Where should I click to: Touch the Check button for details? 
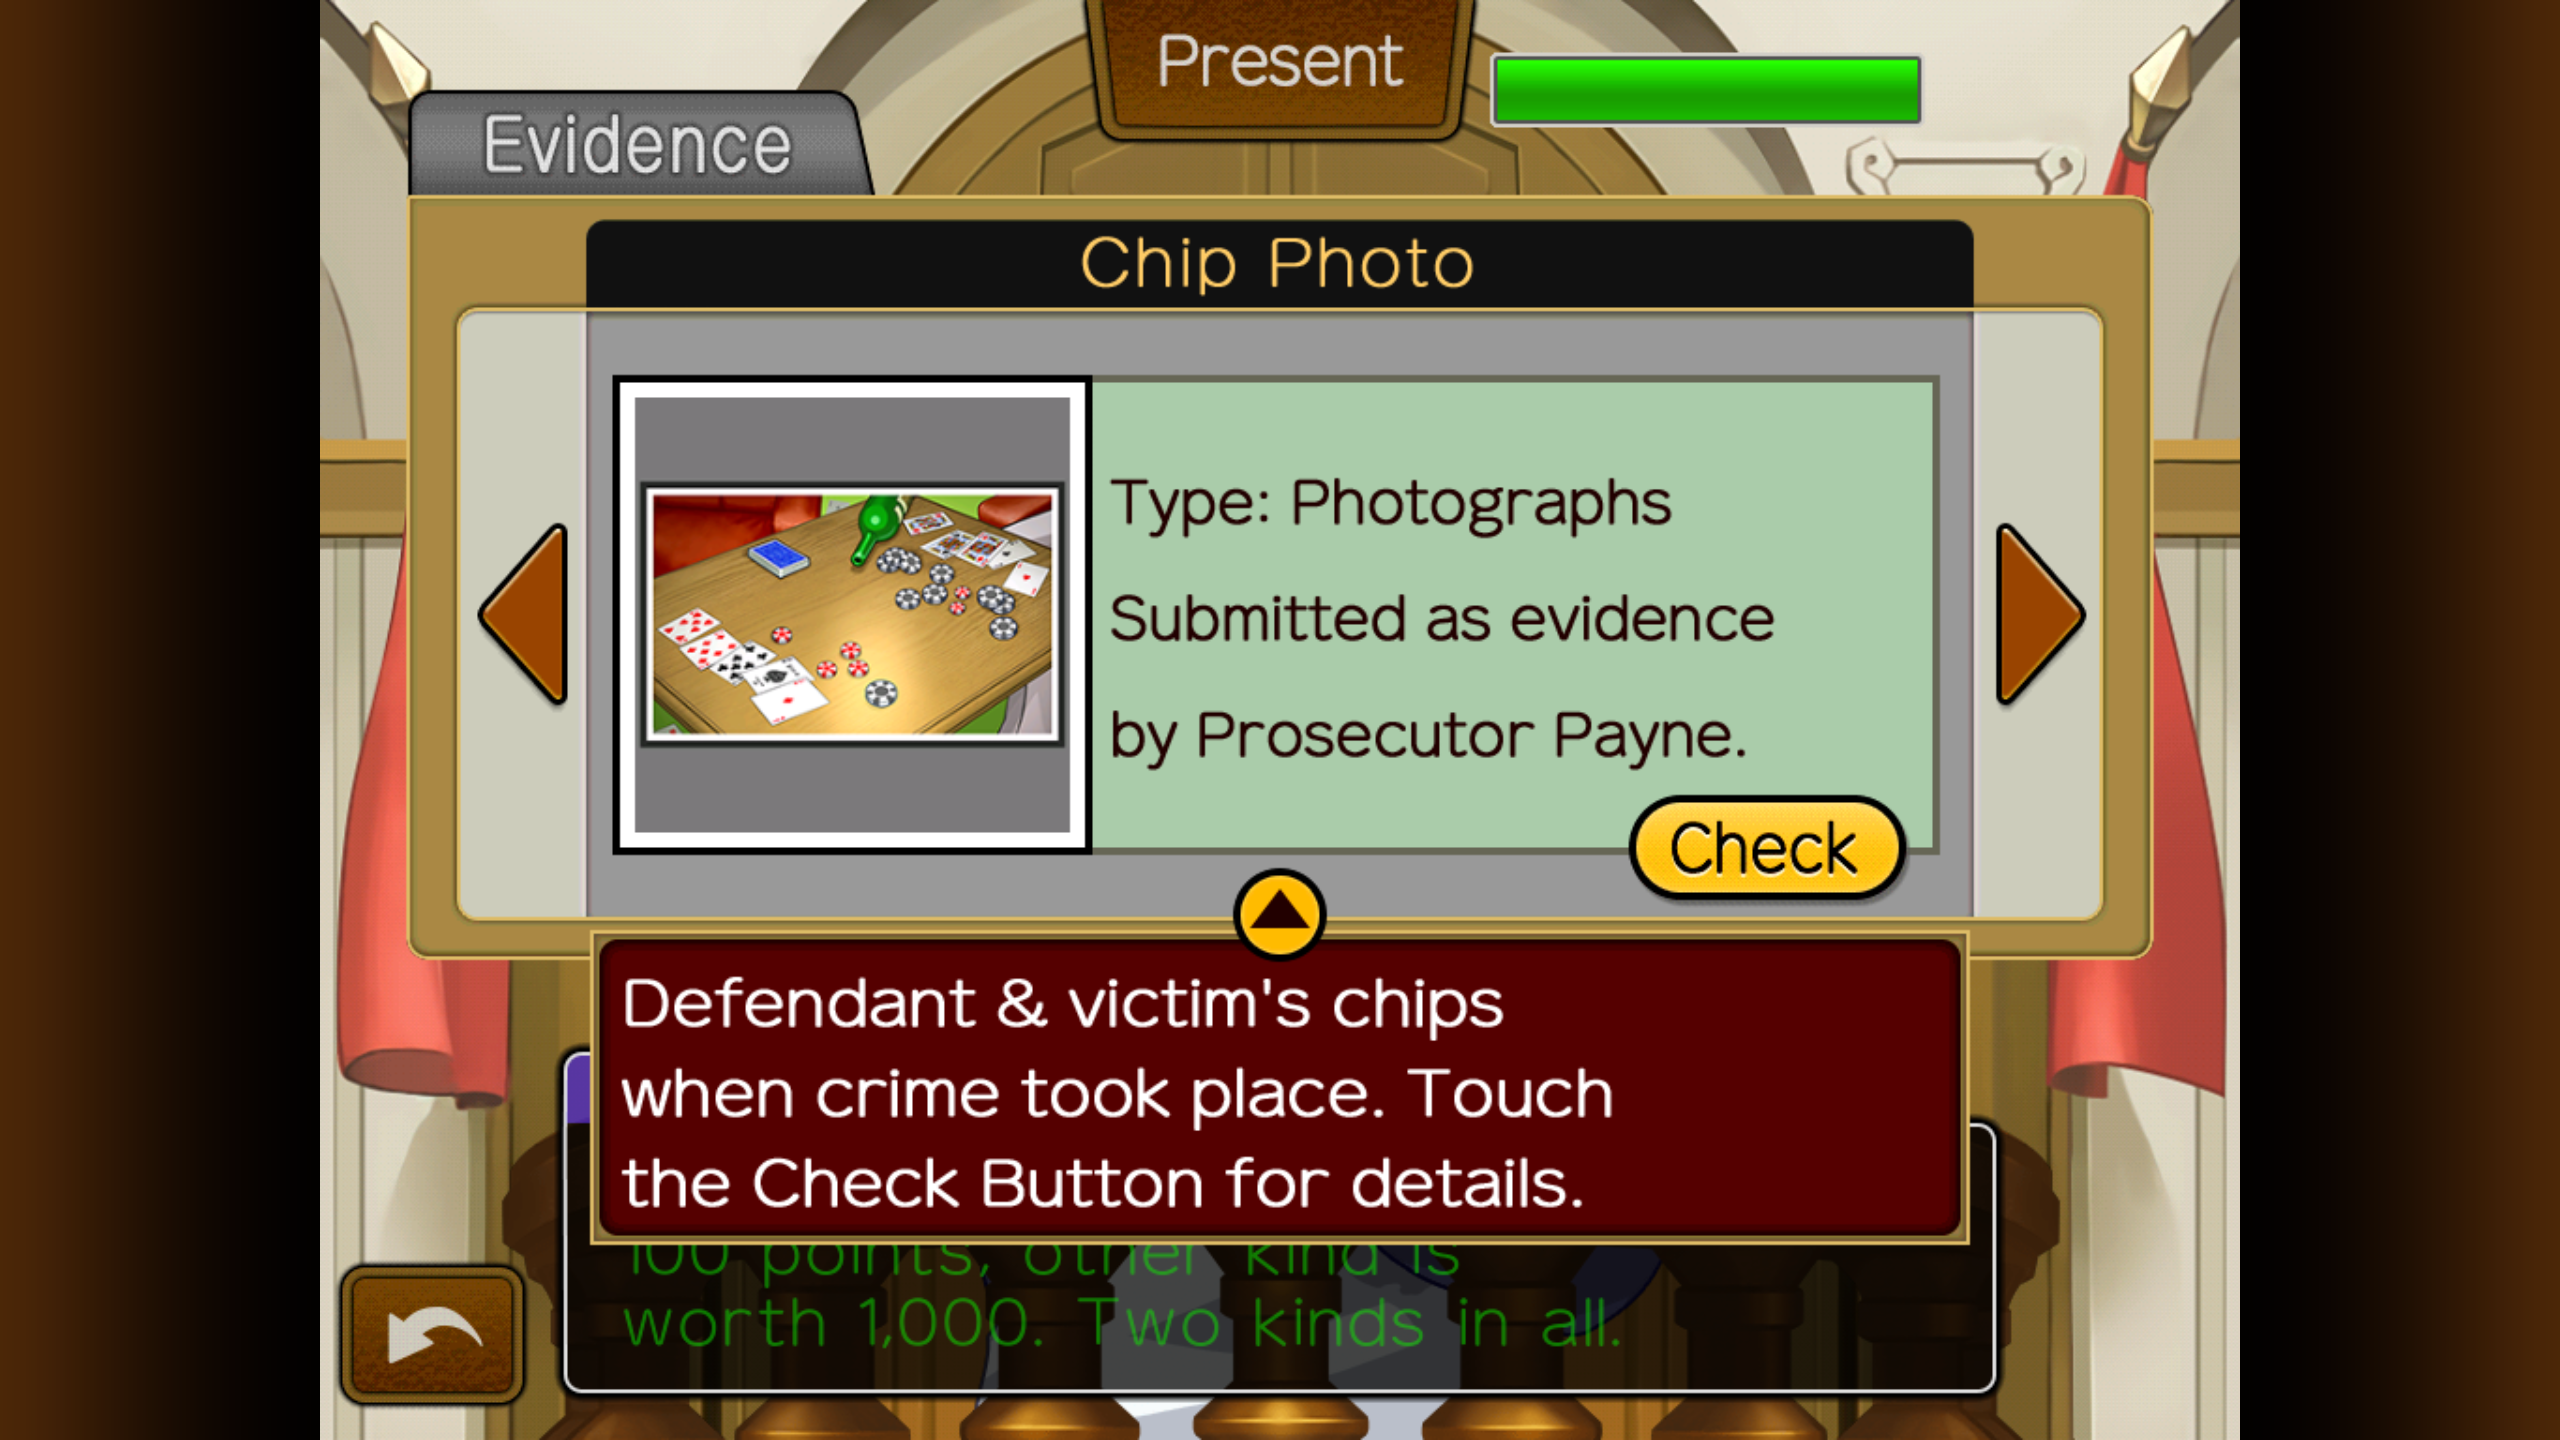click(1767, 848)
